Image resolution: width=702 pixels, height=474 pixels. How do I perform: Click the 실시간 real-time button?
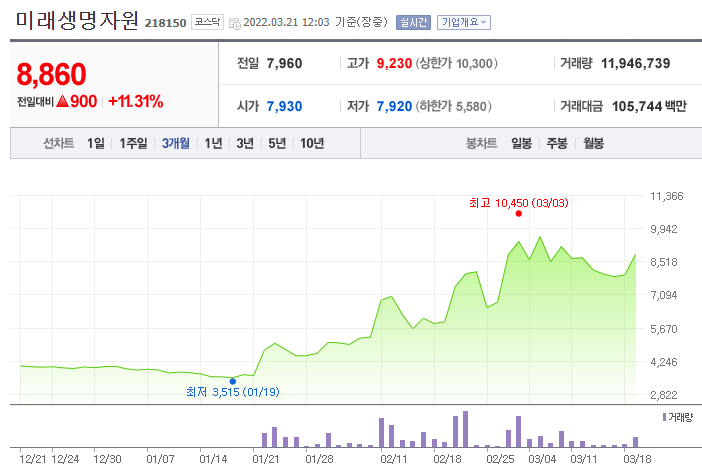point(413,22)
